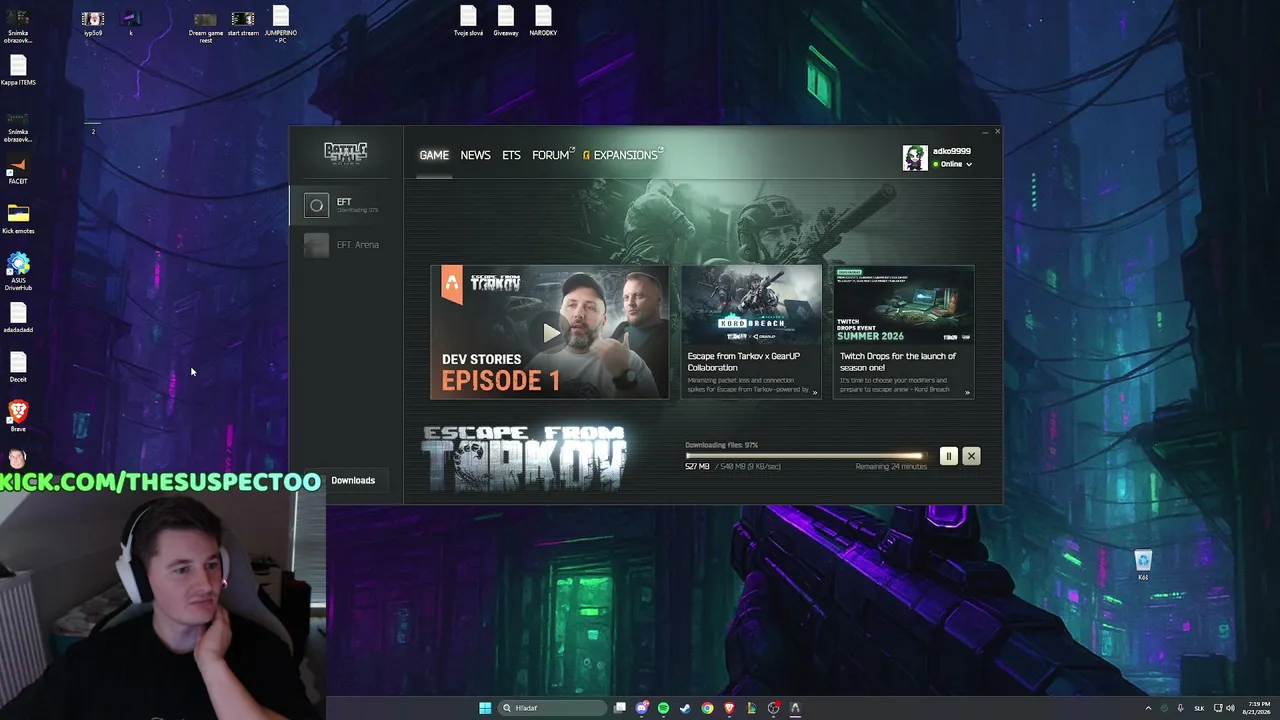Select the adadadadd desktop file
1280x720 pixels.
point(18,319)
